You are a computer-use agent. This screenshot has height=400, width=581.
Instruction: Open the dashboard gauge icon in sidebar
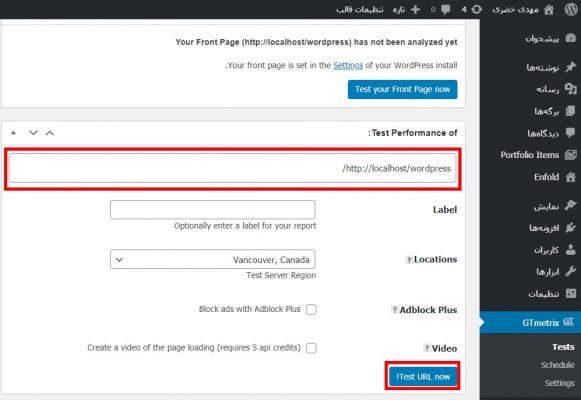point(571,38)
